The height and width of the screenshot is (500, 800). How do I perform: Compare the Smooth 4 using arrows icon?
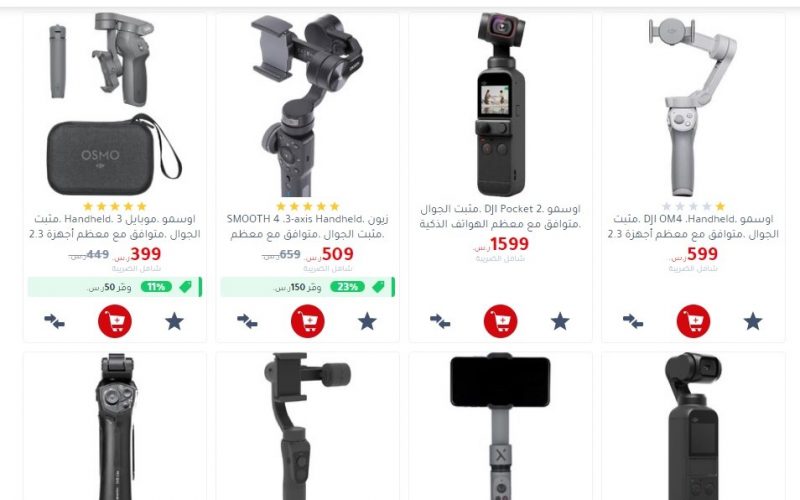coord(247,321)
